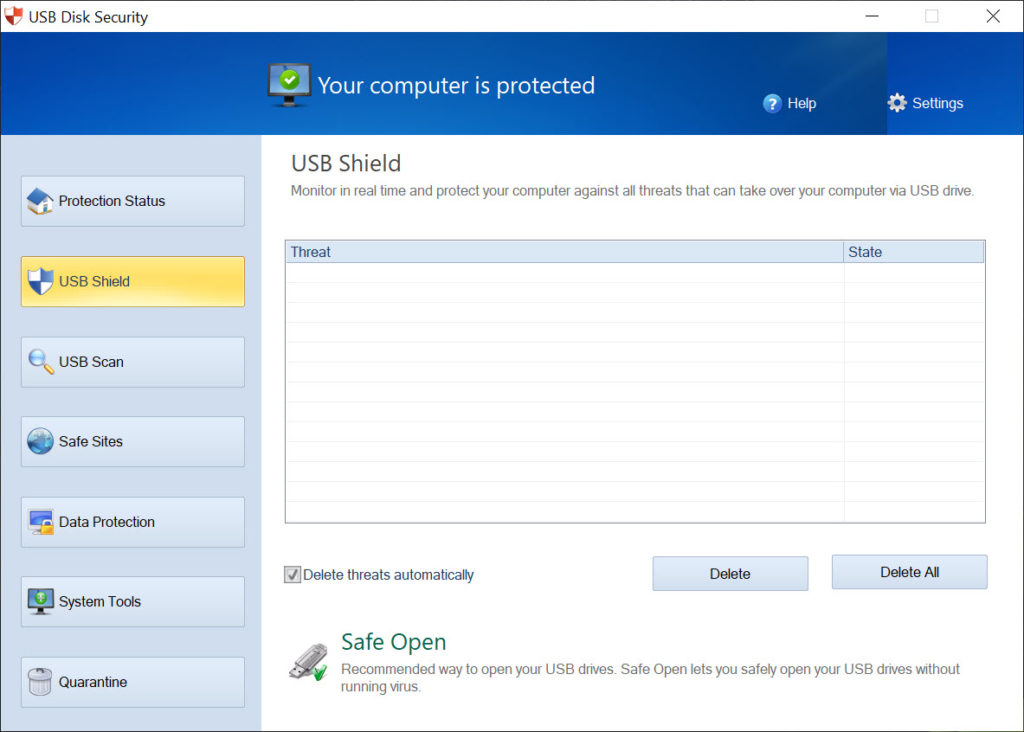The image size is (1024, 732).
Task: Open the Settings link text
Action: tap(937, 103)
